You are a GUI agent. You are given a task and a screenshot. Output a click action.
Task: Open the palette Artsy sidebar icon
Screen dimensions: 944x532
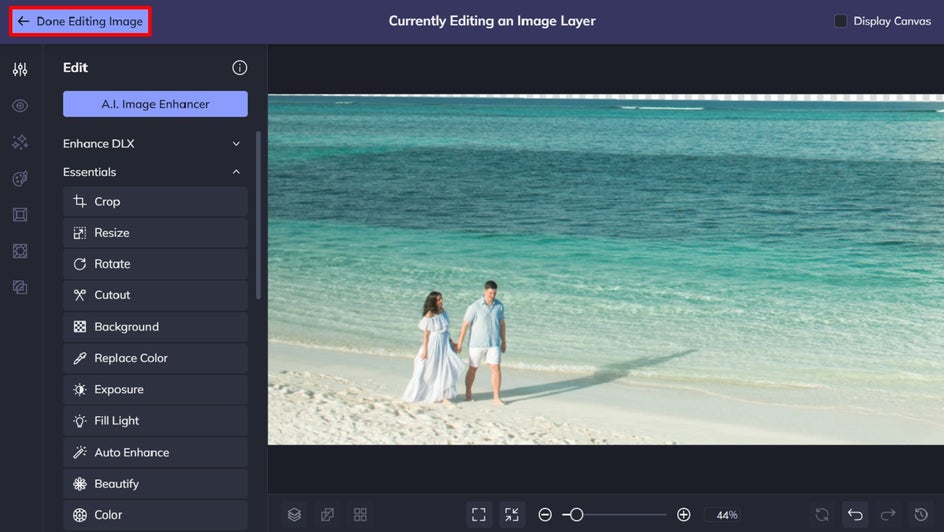point(20,179)
